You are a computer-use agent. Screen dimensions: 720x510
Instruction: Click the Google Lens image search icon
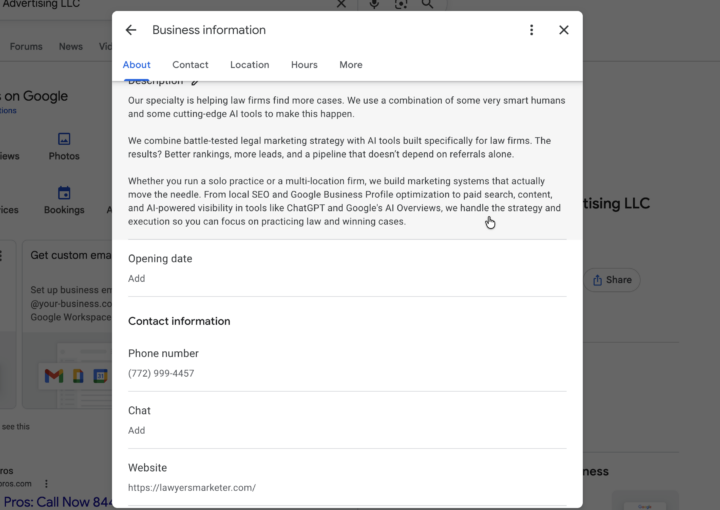401,4
